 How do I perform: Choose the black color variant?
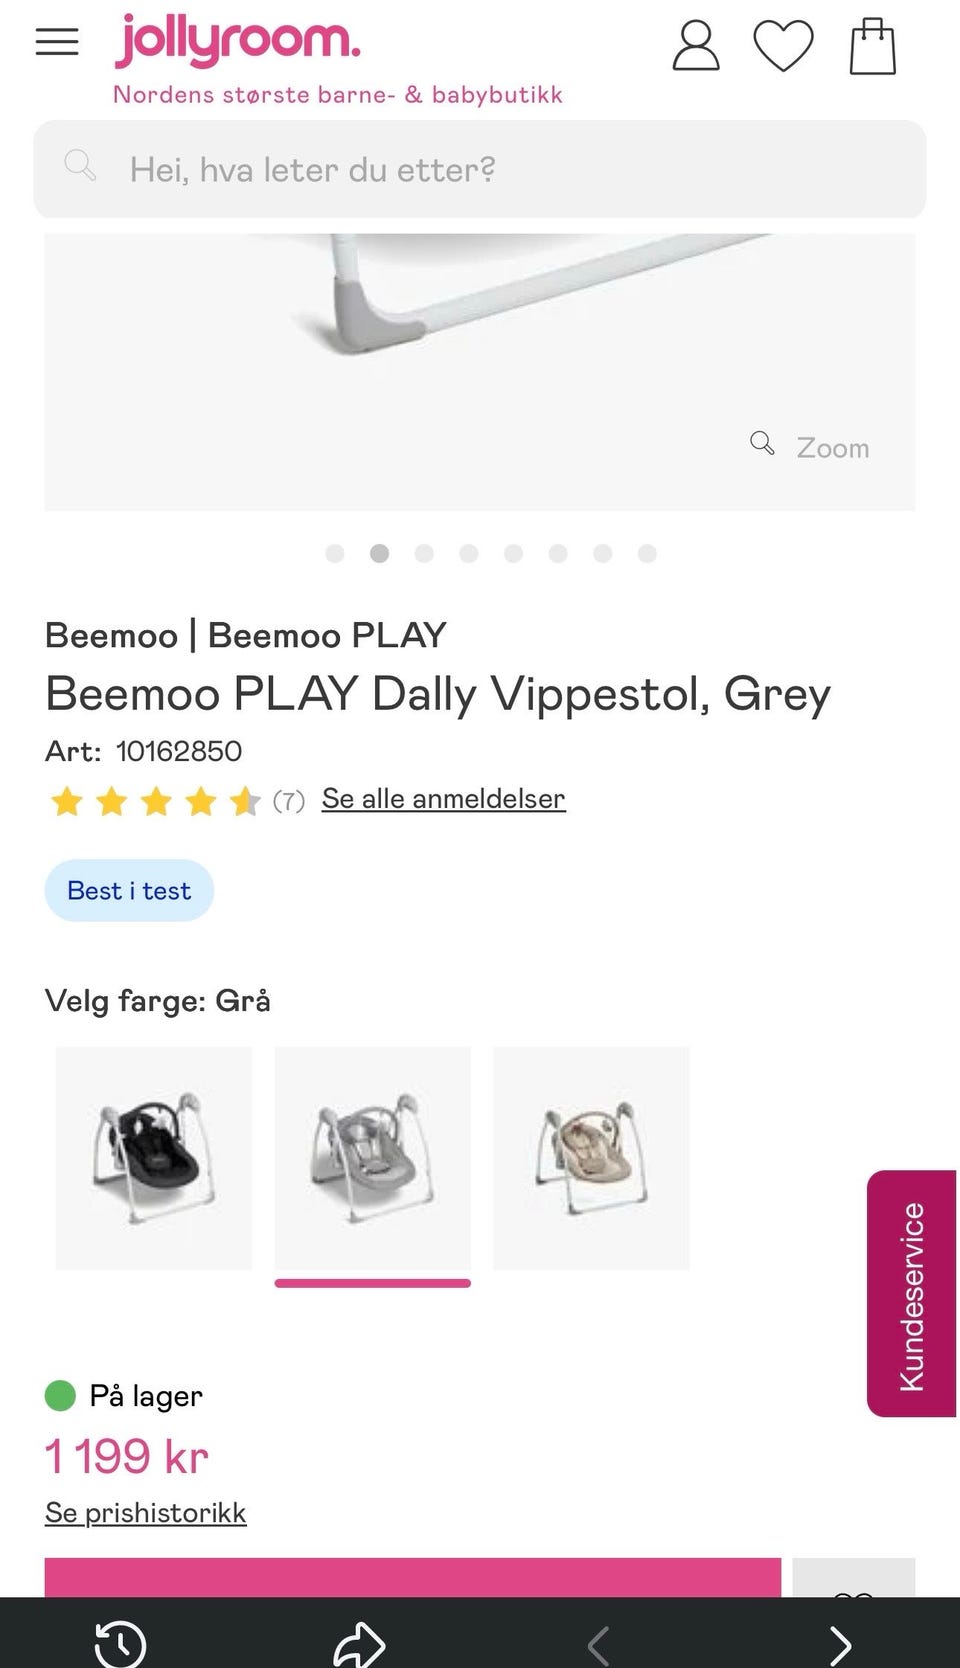pyautogui.click(x=154, y=1158)
